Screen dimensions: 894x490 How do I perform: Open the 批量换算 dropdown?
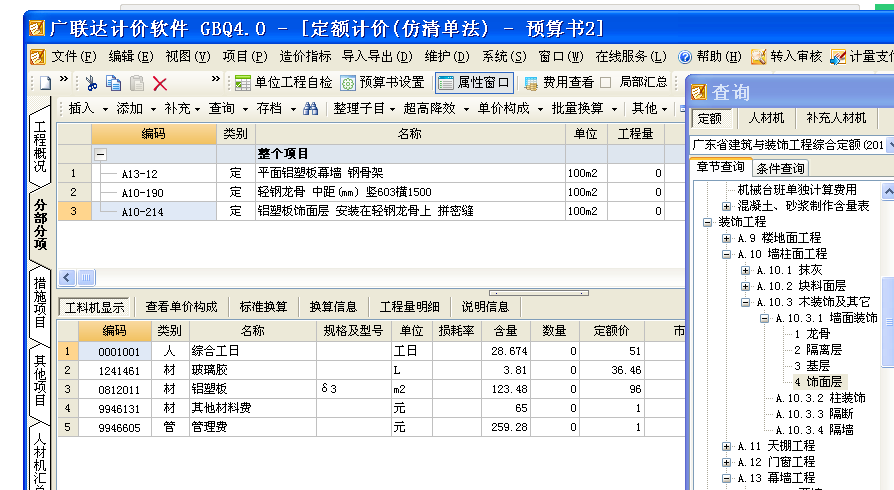pyautogui.click(x=584, y=108)
